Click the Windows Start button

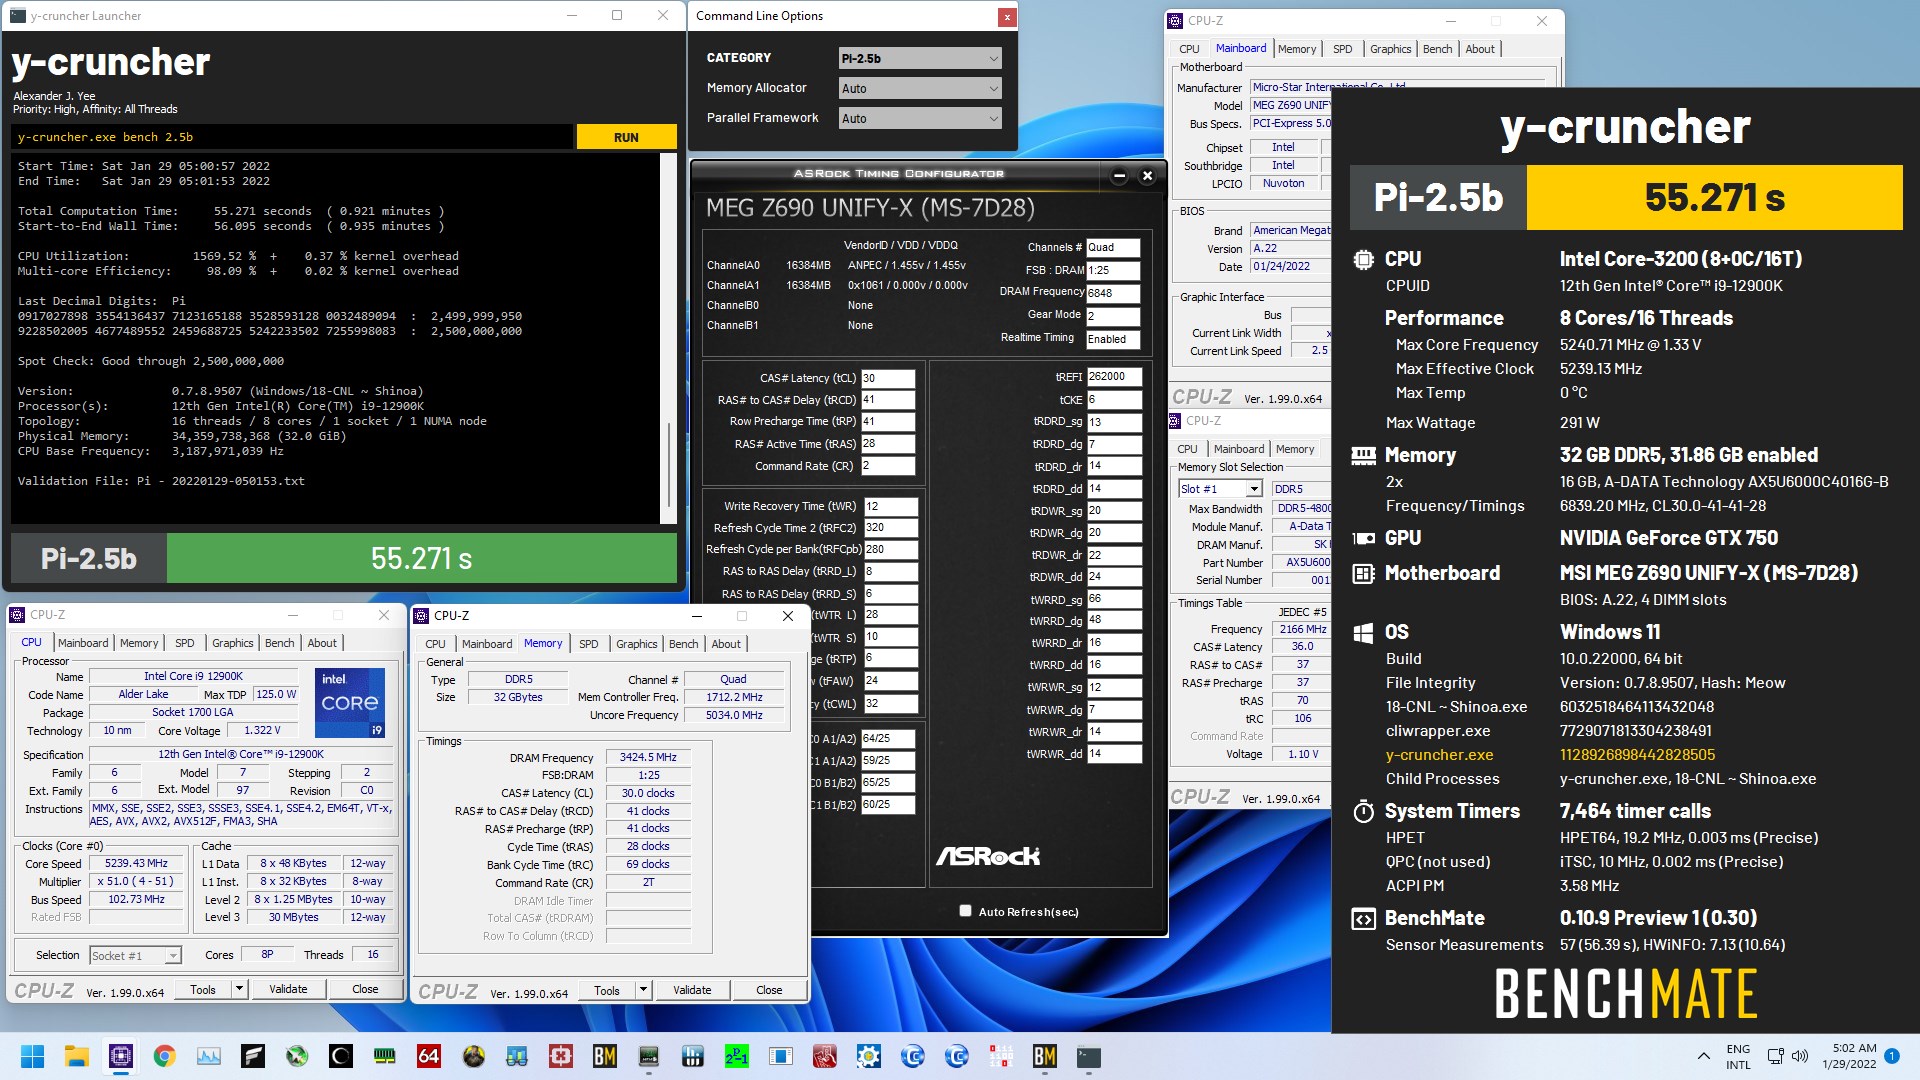(x=32, y=1056)
